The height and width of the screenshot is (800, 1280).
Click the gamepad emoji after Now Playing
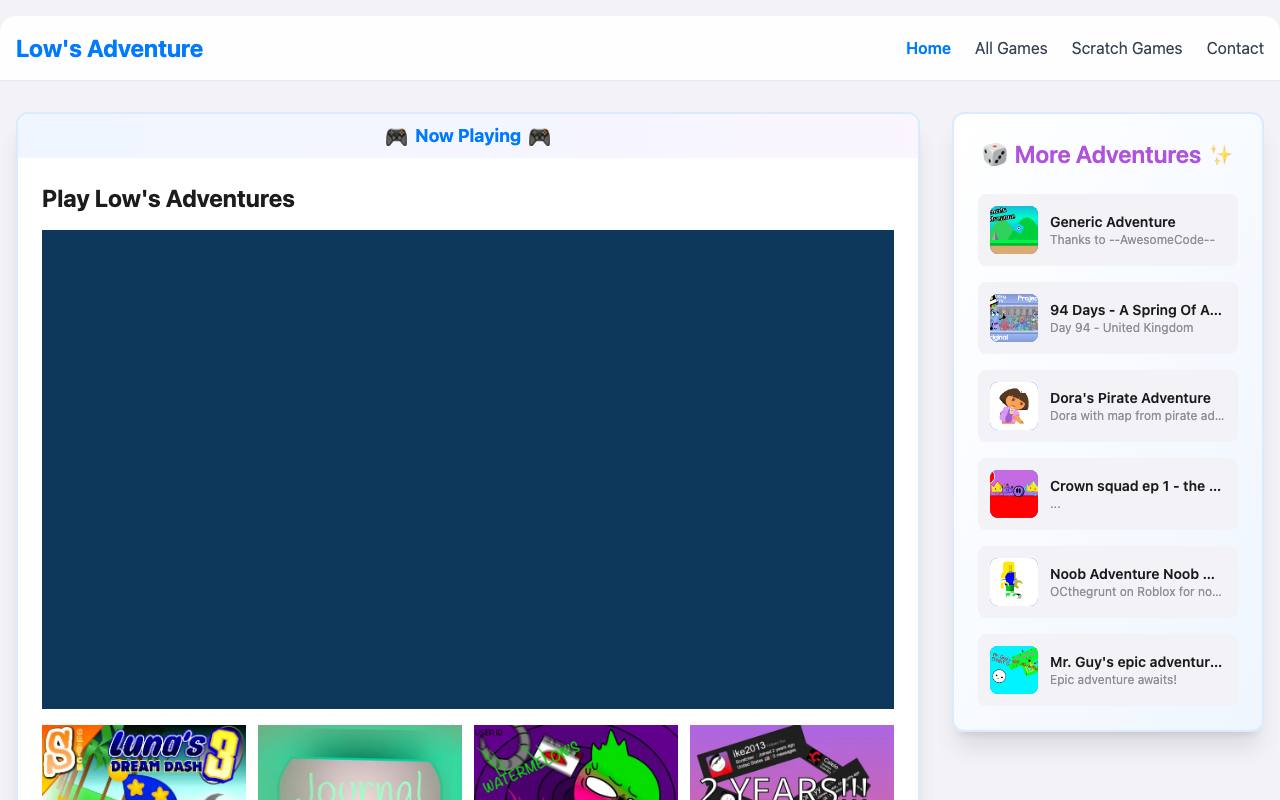pyautogui.click(x=539, y=137)
